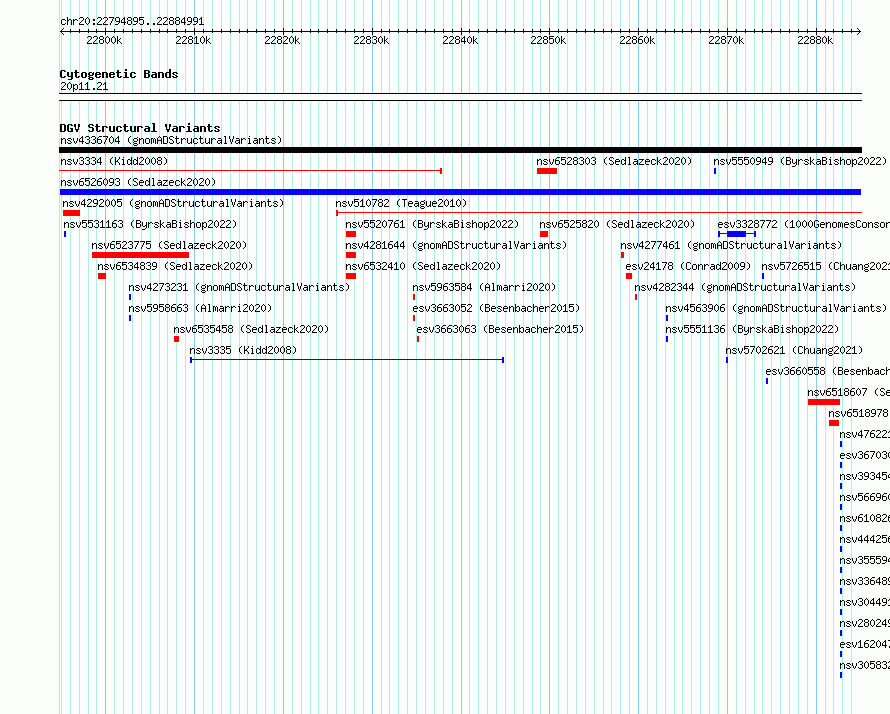Select the long red nsv6523775 bar
The height and width of the screenshot is (714, 890).
[x=140, y=255]
